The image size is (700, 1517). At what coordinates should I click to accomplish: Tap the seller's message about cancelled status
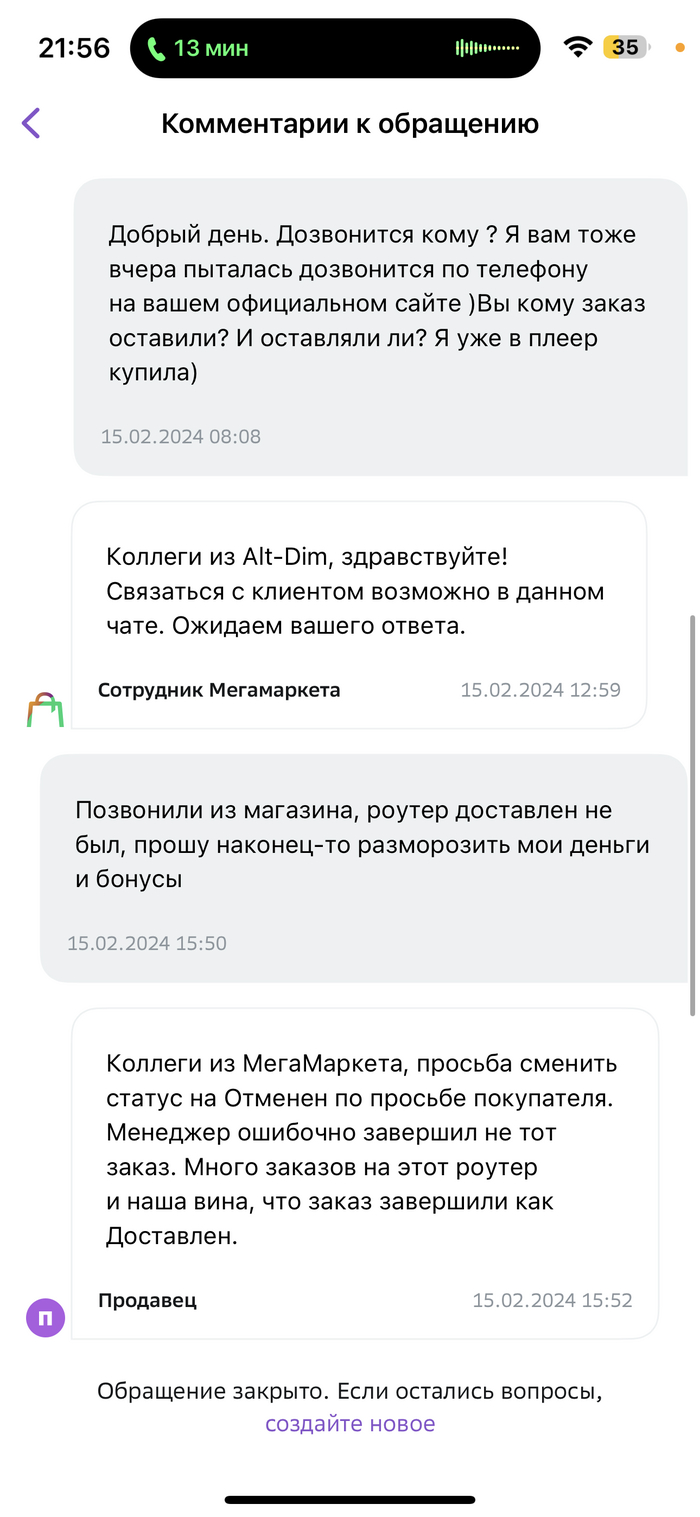[362, 1148]
